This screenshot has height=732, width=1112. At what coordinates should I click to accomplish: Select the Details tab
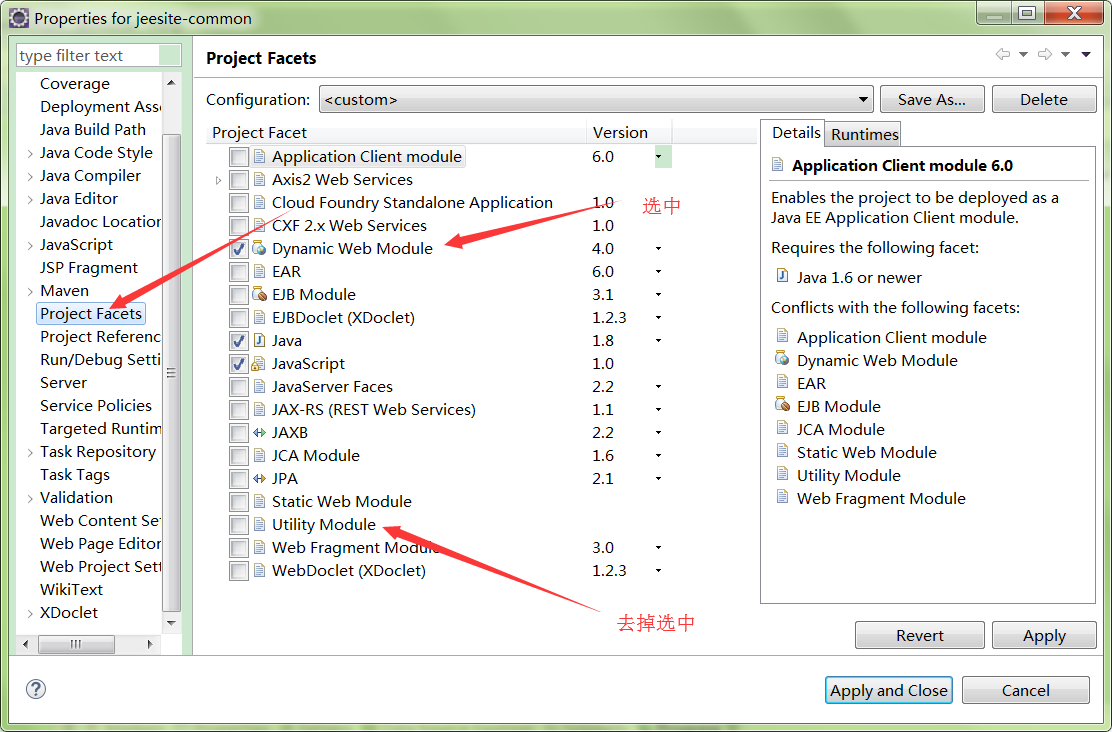pos(795,132)
